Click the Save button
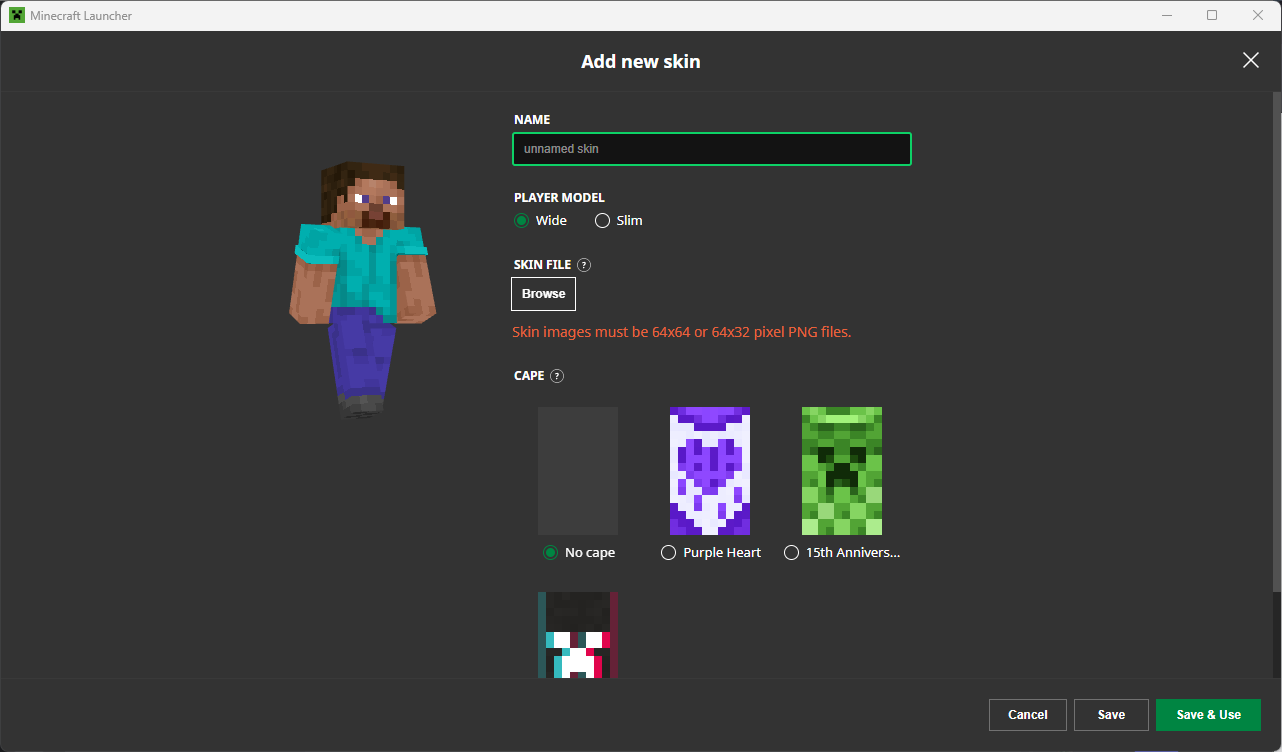Image resolution: width=1282 pixels, height=752 pixels. tap(1111, 715)
